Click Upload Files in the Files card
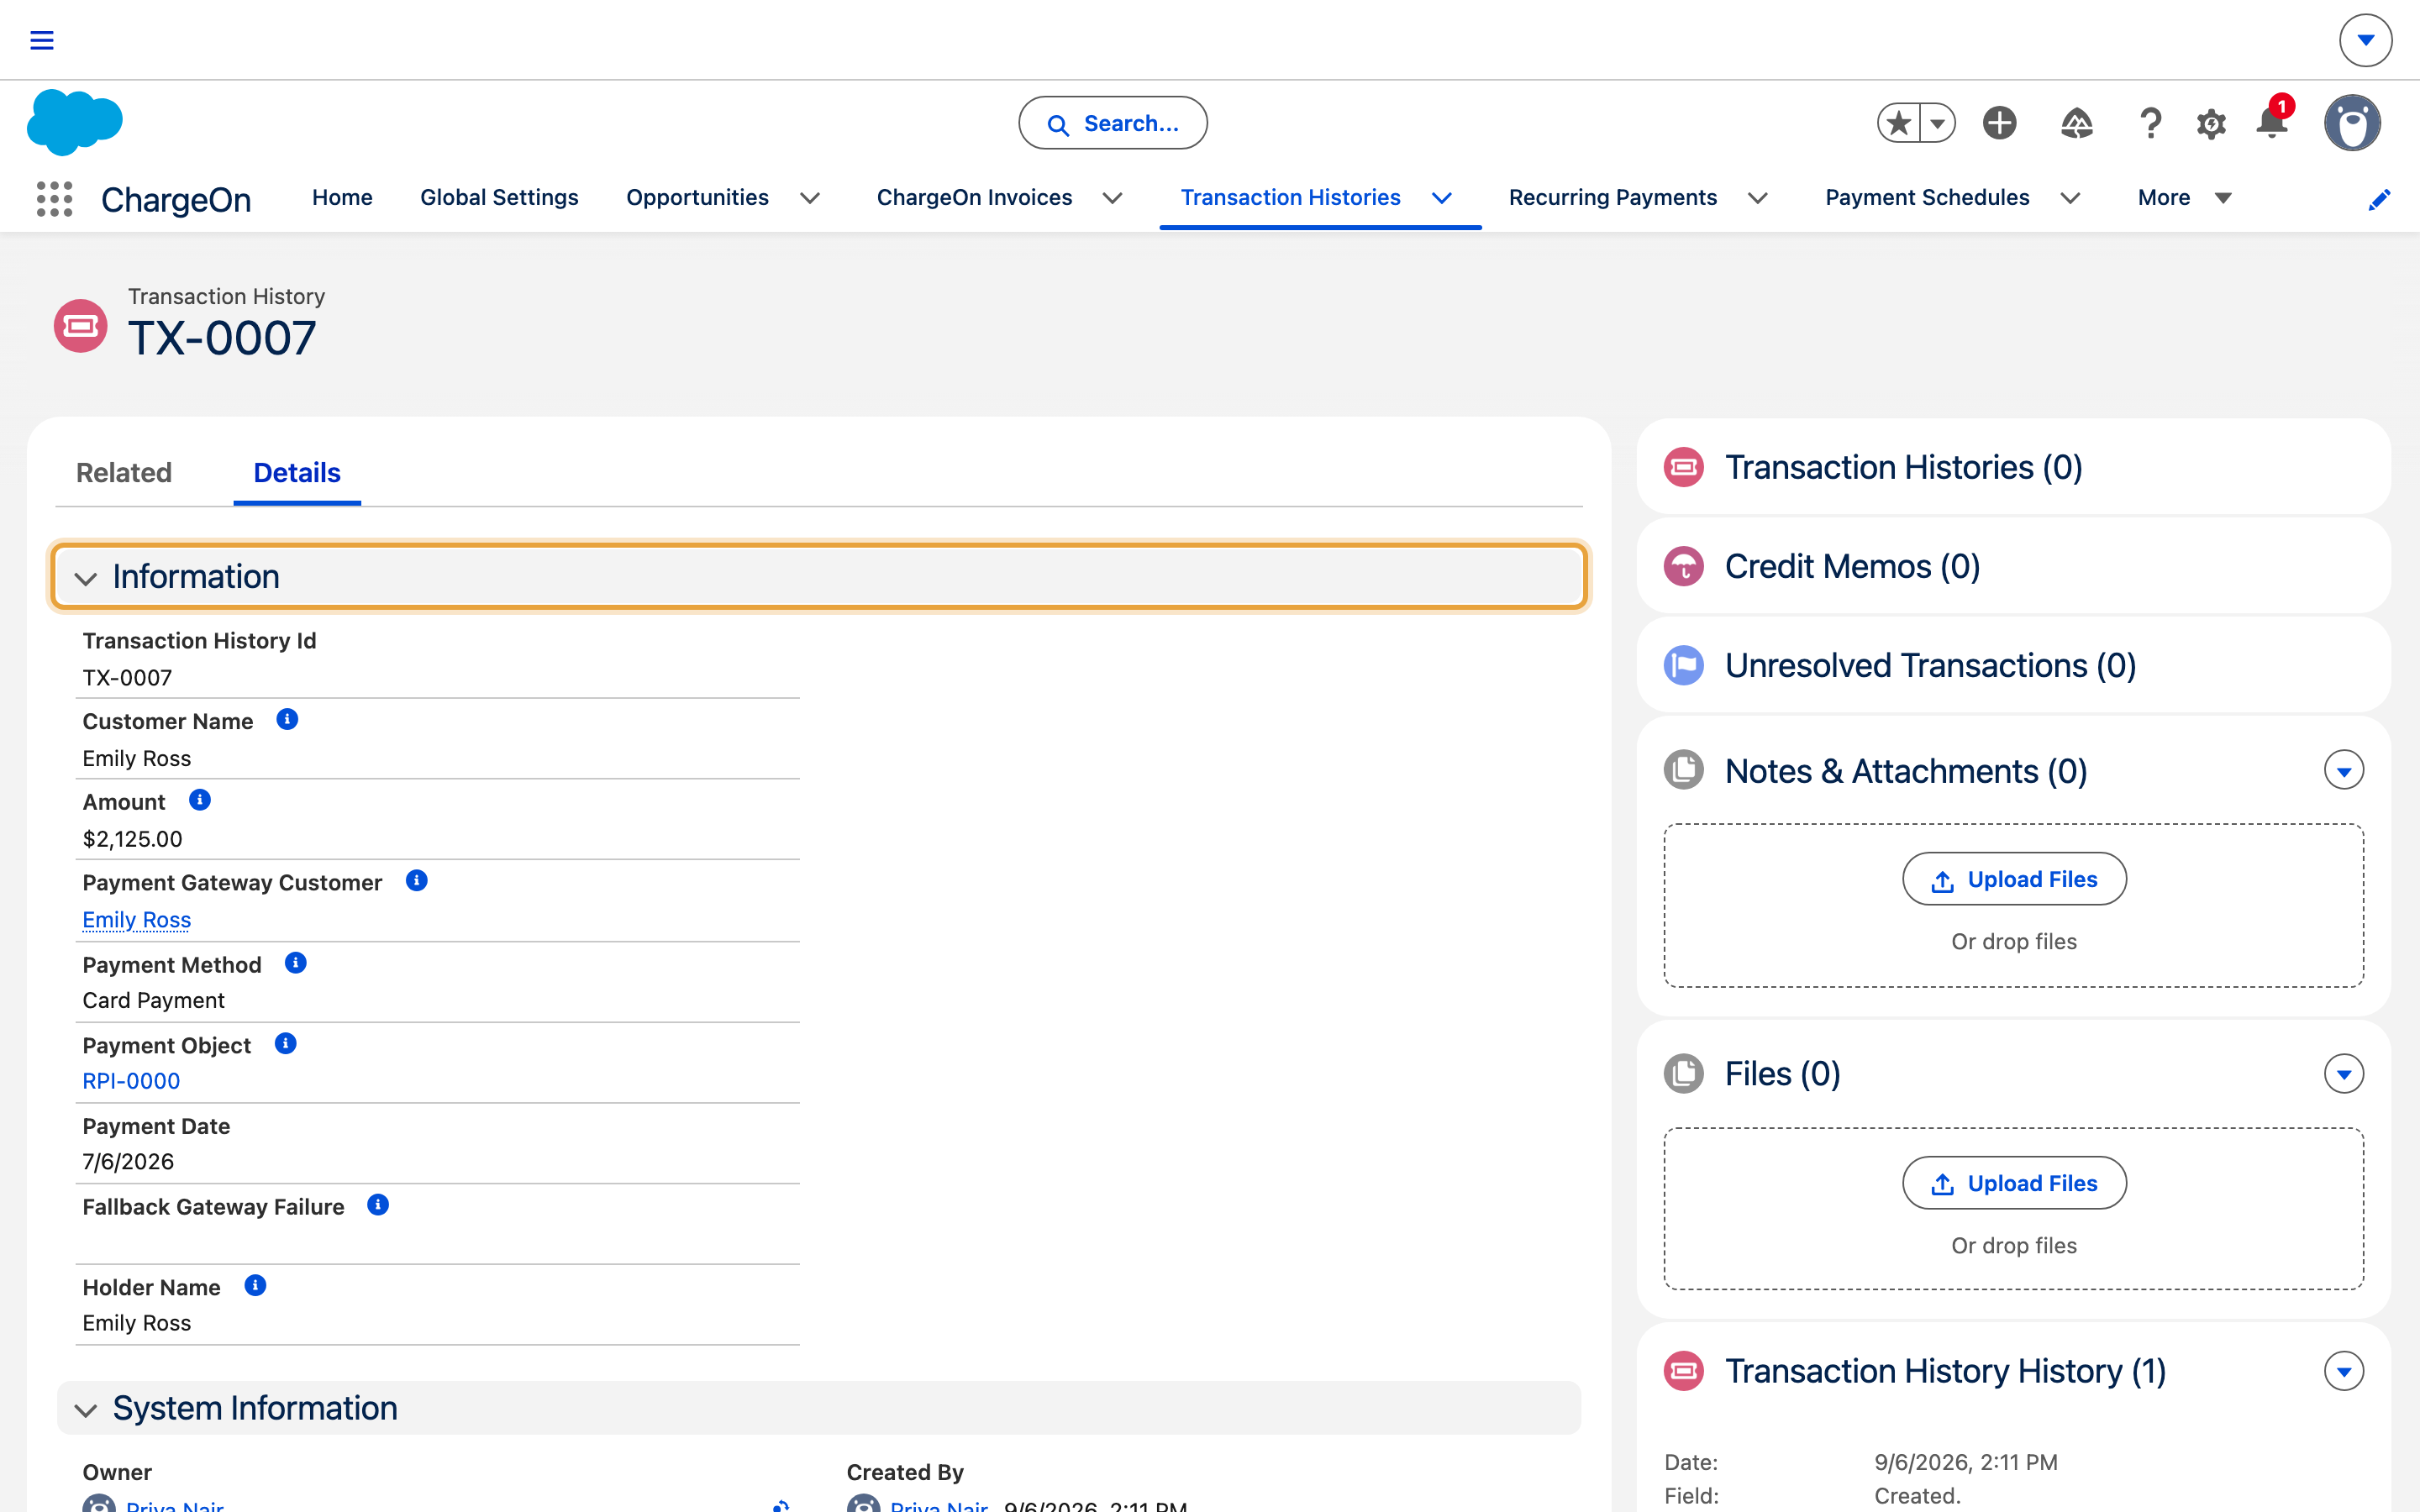 pyautogui.click(x=2014, y=1184)
